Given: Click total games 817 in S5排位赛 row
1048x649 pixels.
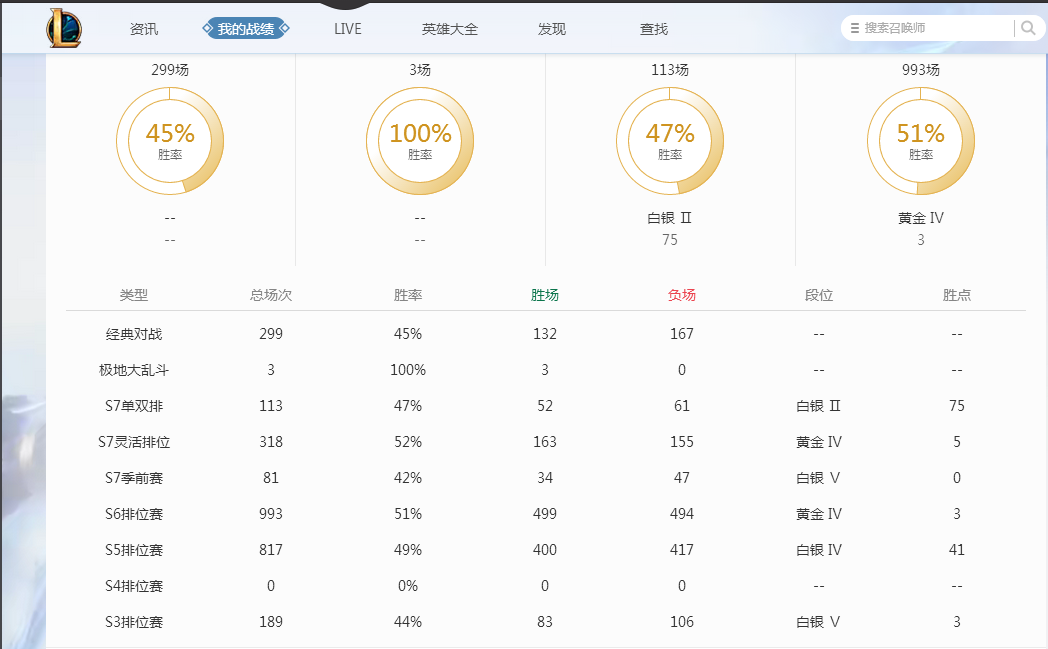Looking at the screenshot, I should (271, 550).
